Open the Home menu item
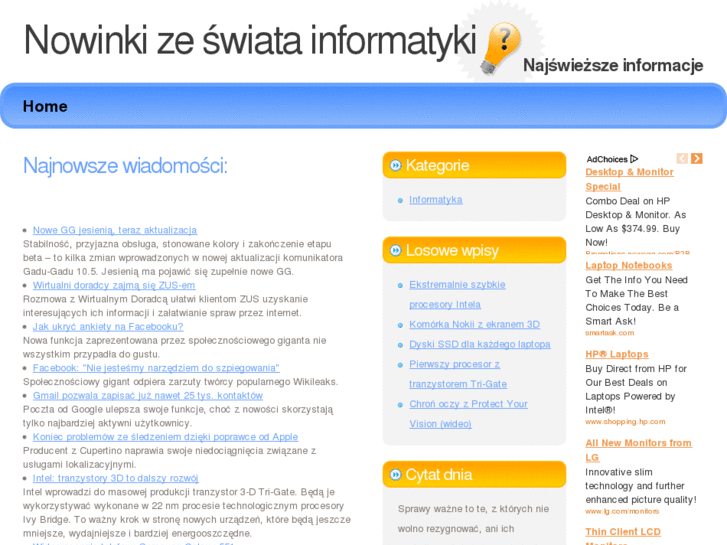This screenshot has height=545, width=727. pyautogui.click(x=45, y=106)
